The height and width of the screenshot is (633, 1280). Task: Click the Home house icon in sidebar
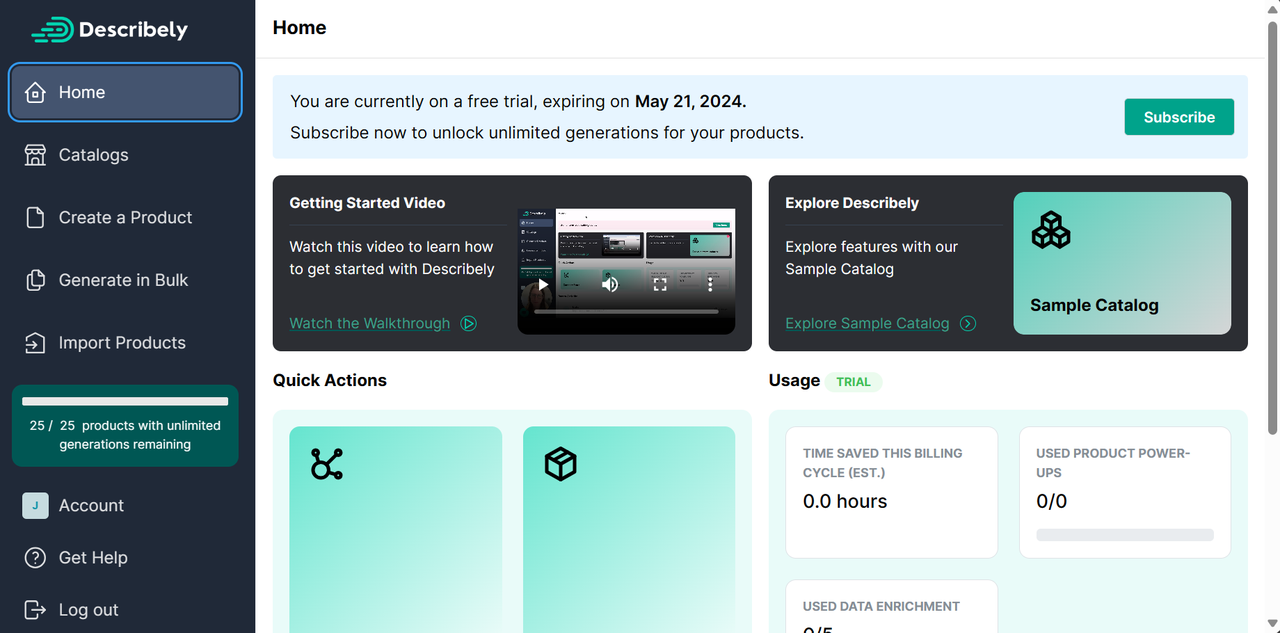click(x=35, y=93)
